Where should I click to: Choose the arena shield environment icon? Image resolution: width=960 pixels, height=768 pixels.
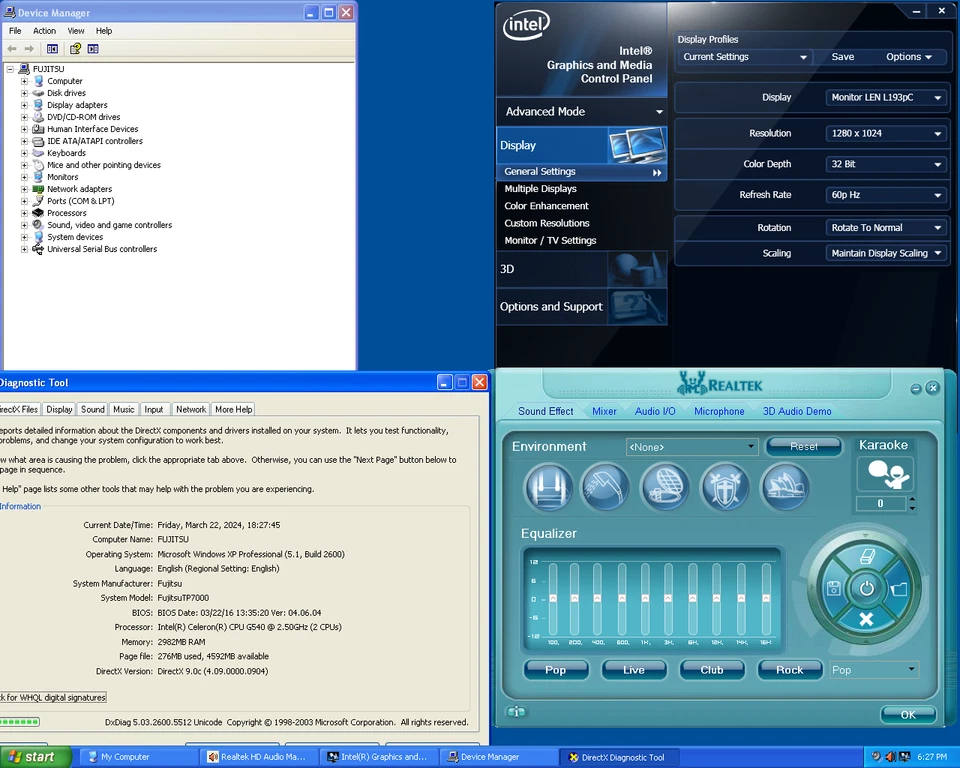725,485
